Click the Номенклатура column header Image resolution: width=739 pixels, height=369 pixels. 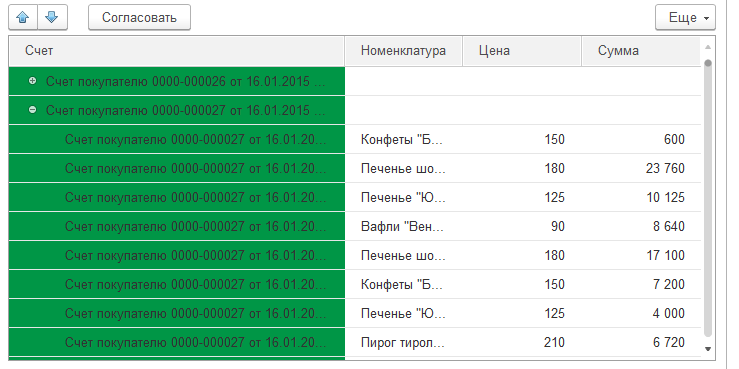(x=403, y=51)
